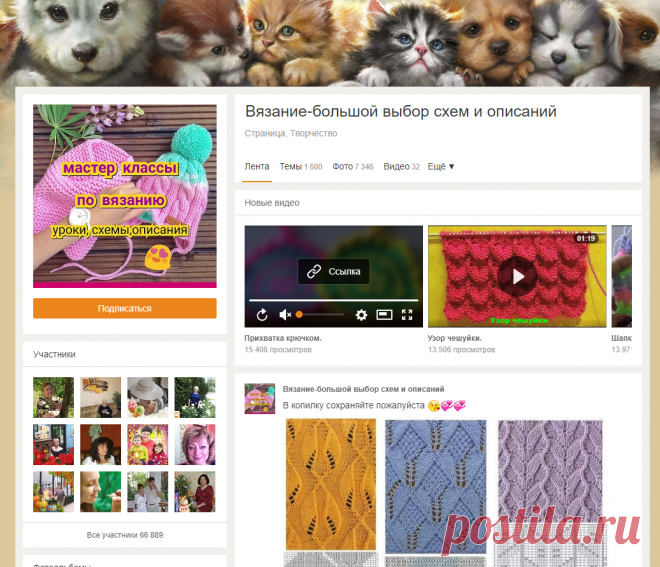Click the group avatar beside the post
This screenshot has width=660, height=567.
260,398
